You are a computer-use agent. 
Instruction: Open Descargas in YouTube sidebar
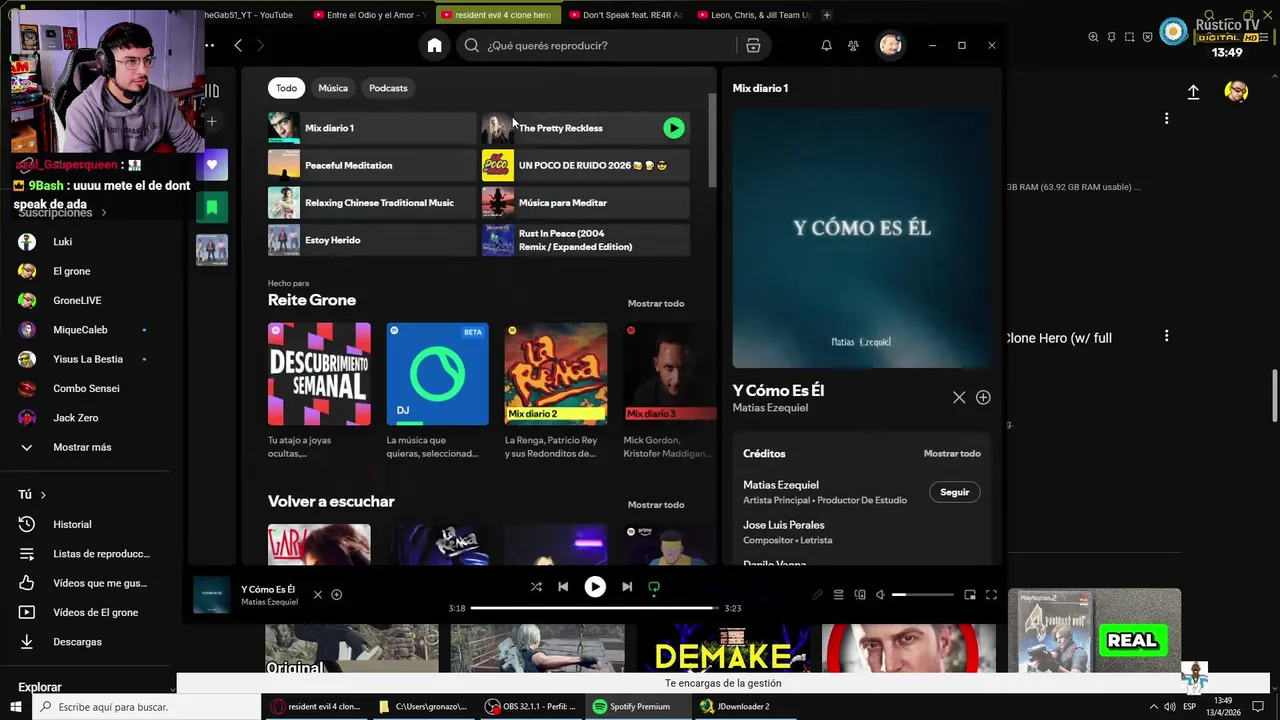(77, 642)
